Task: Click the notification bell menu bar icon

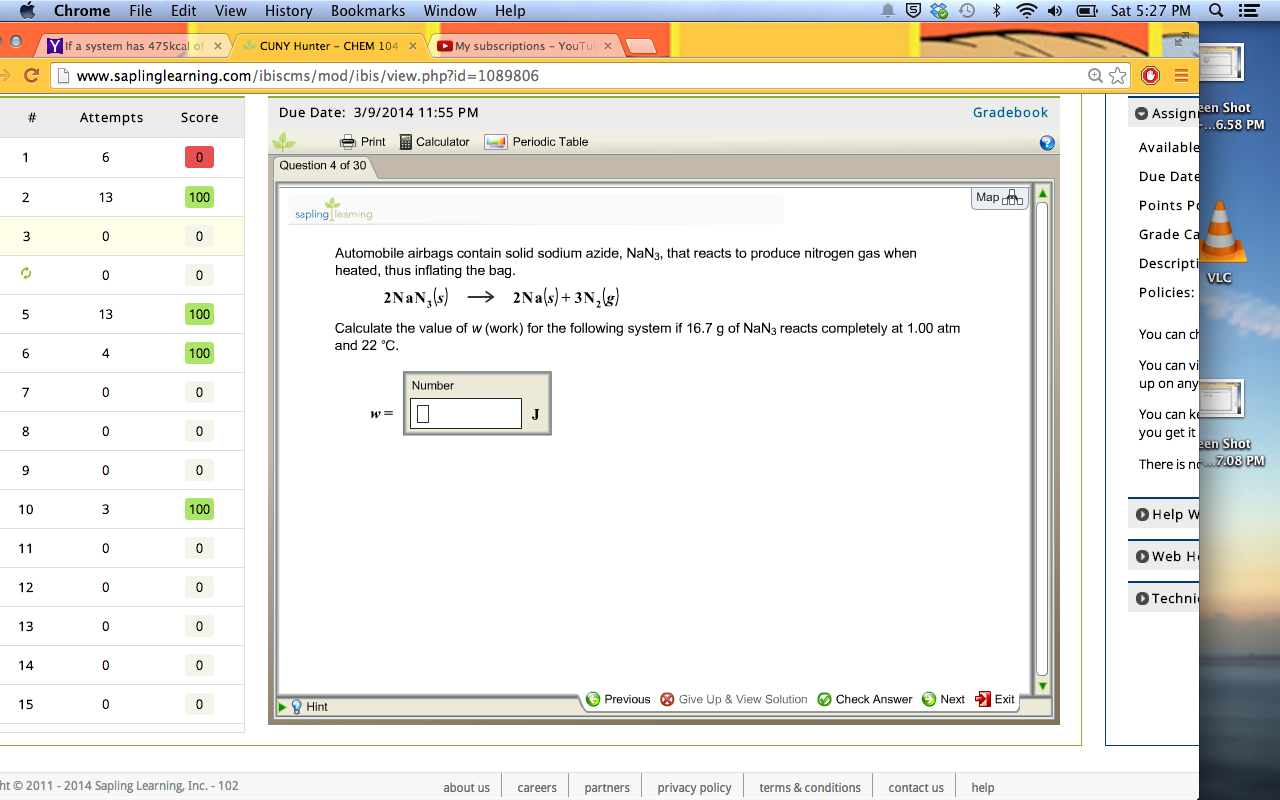Action: [887, 11]
